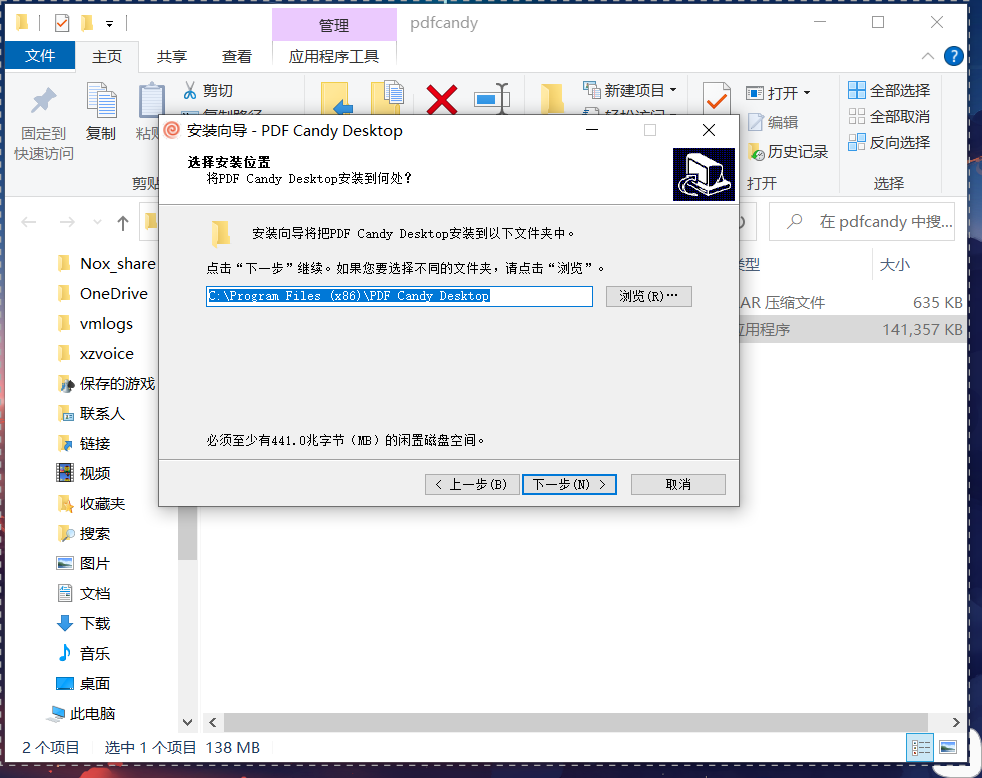The height and width of the screenshot is (778, 982).
Task: Click the rename icon in the ribbon
Action: coord(492,98)
